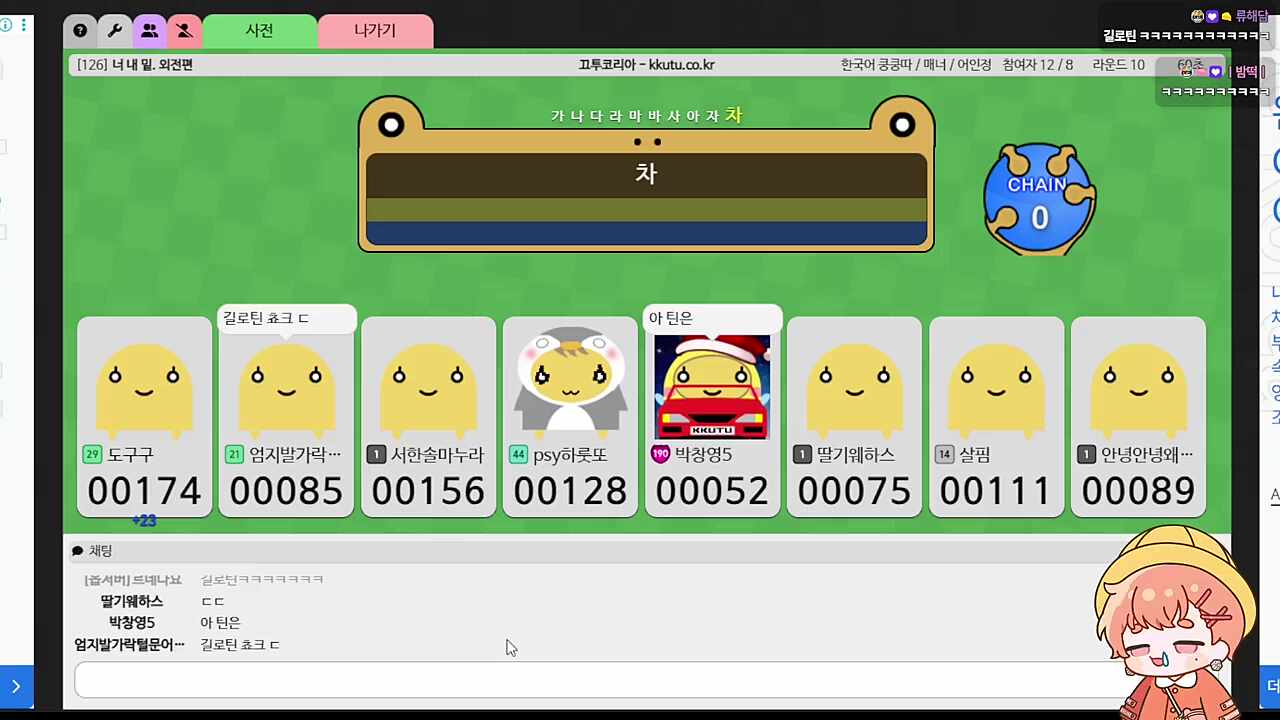Click speech bubble 아 틴은 above 박창영5

pyautogui.click(x=712, y=319)
